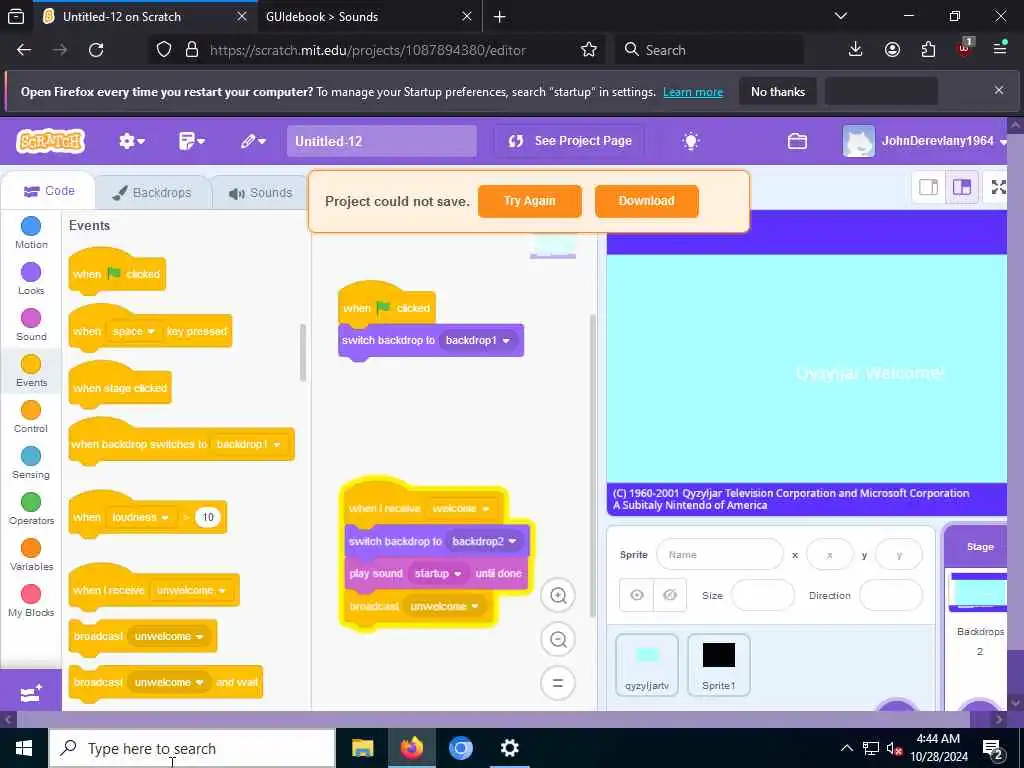Click the sprite Direction field
The width and height of the screenshot is (1024, 768).
890,595
